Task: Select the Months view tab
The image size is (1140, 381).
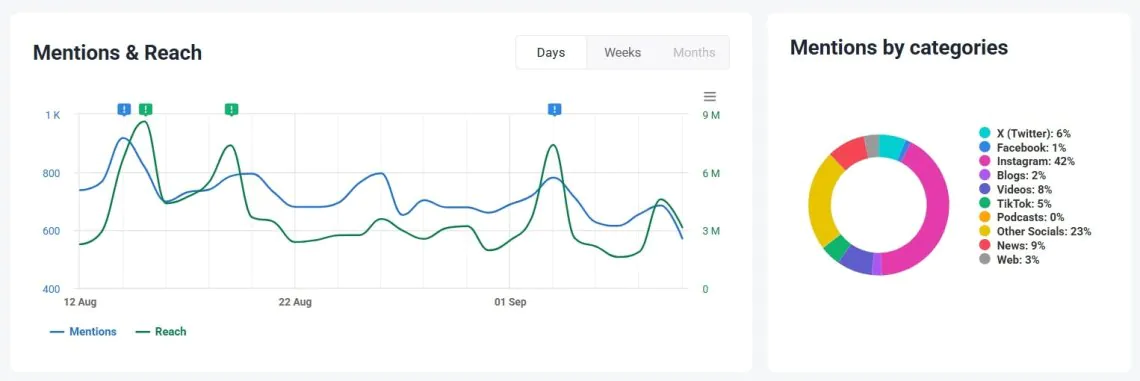Action: [694, 52]
